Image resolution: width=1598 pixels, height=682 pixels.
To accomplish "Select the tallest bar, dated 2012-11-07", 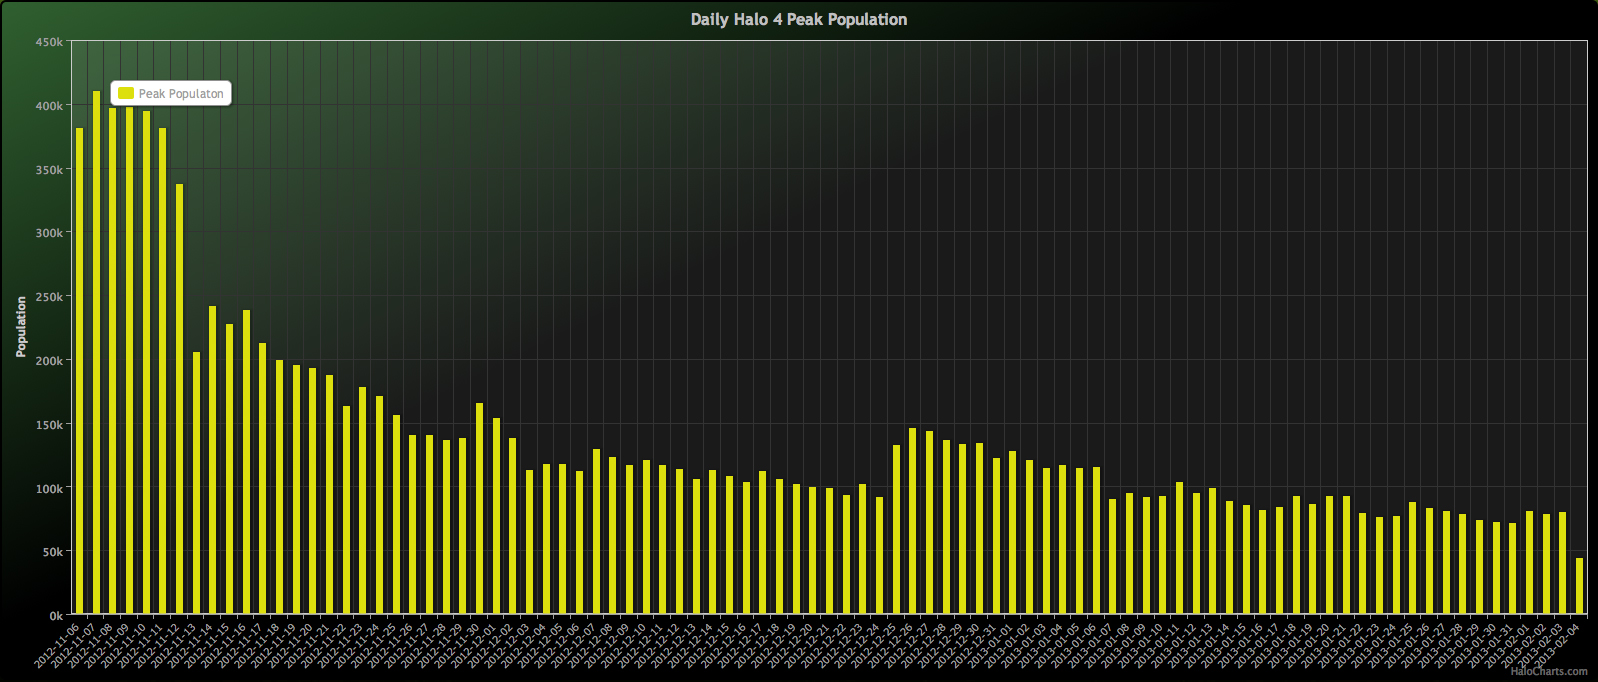I will (x=96, y=352).
